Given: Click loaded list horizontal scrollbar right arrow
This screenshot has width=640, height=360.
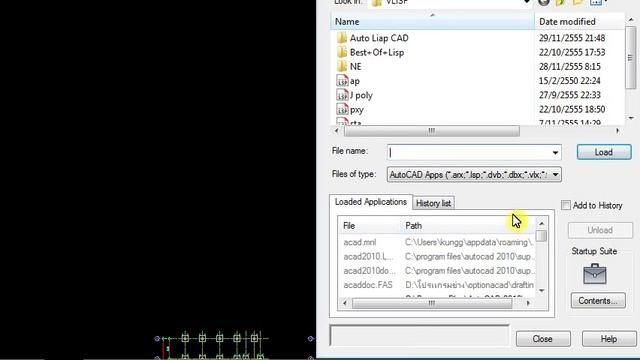Looking at the screenshot, I should click(529, 303).
